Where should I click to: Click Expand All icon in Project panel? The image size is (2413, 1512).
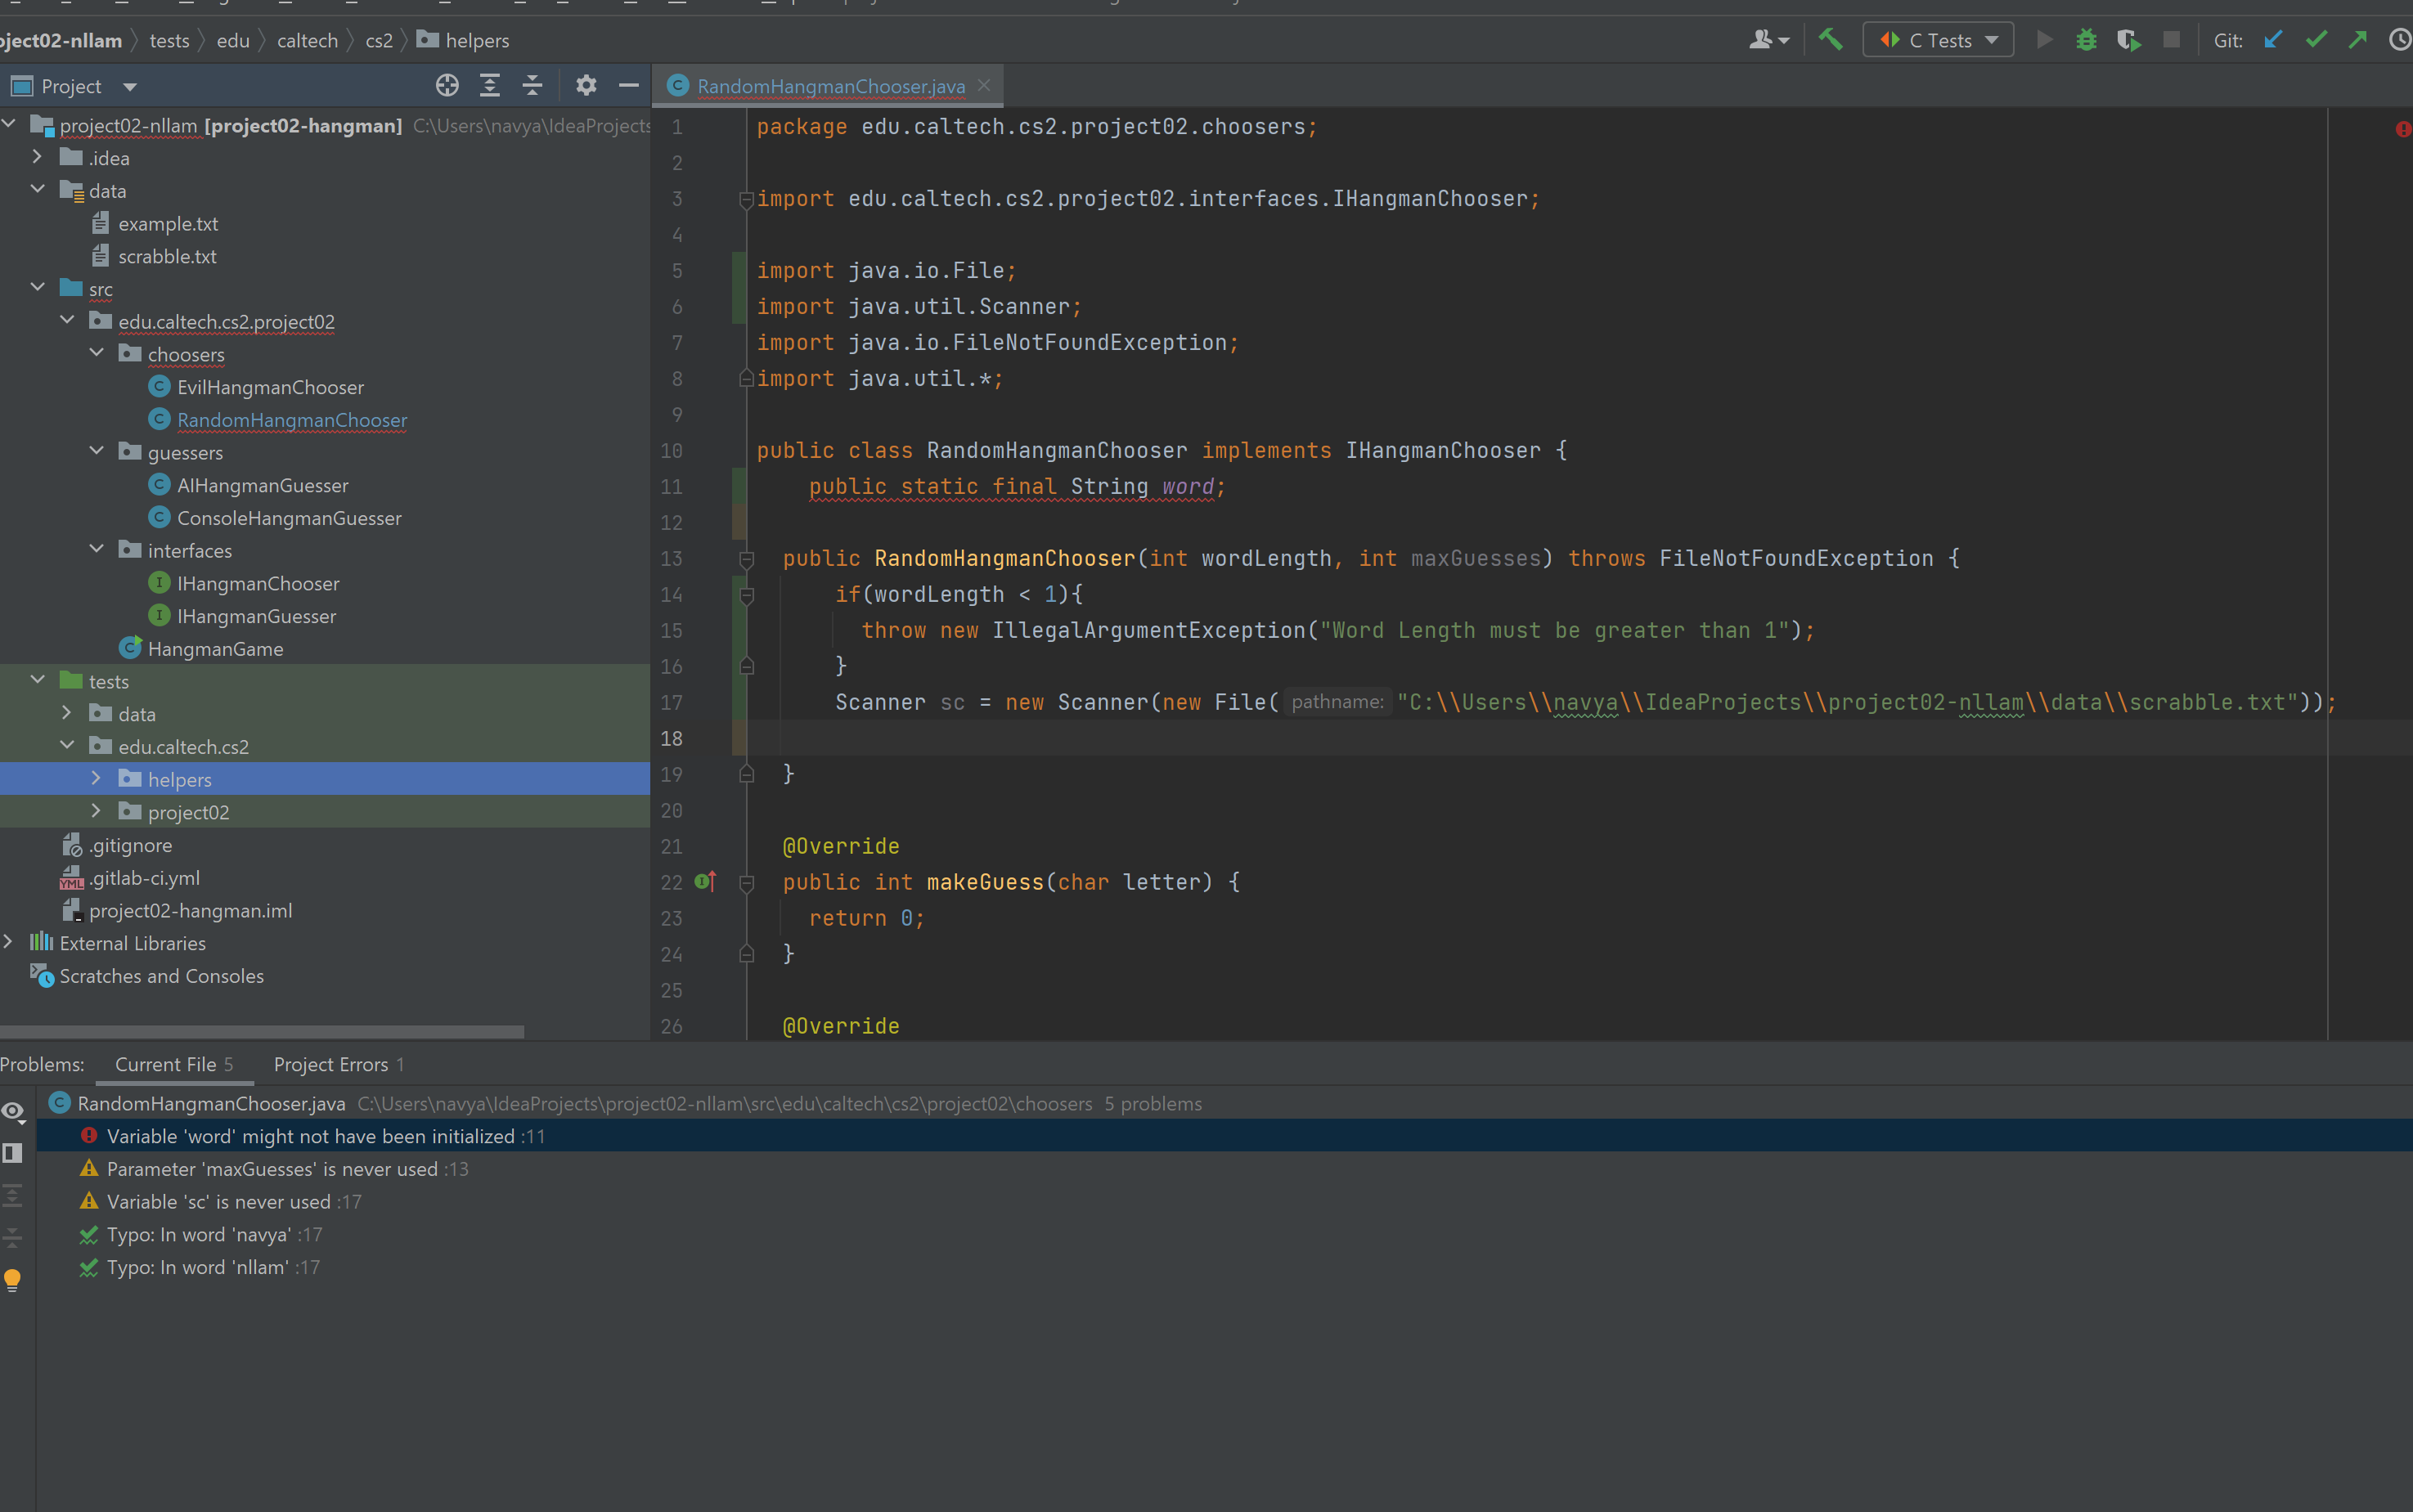coord(490,86)
